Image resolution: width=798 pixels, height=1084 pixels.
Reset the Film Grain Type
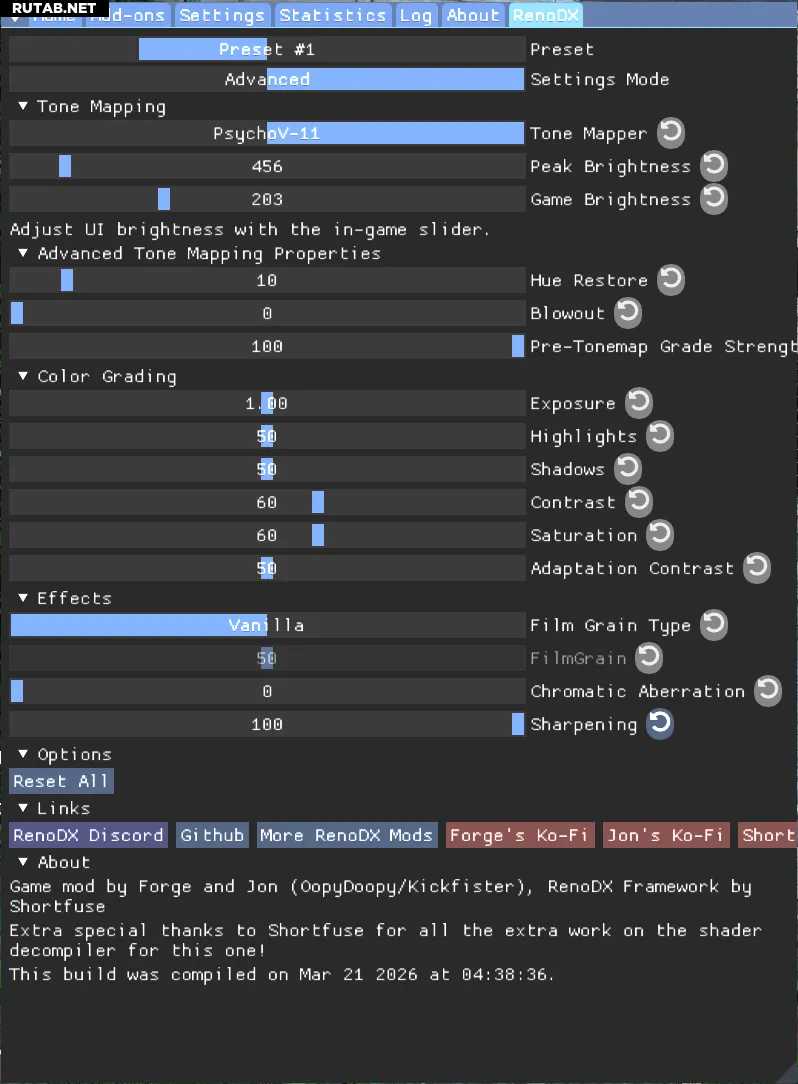click(713, 624)
